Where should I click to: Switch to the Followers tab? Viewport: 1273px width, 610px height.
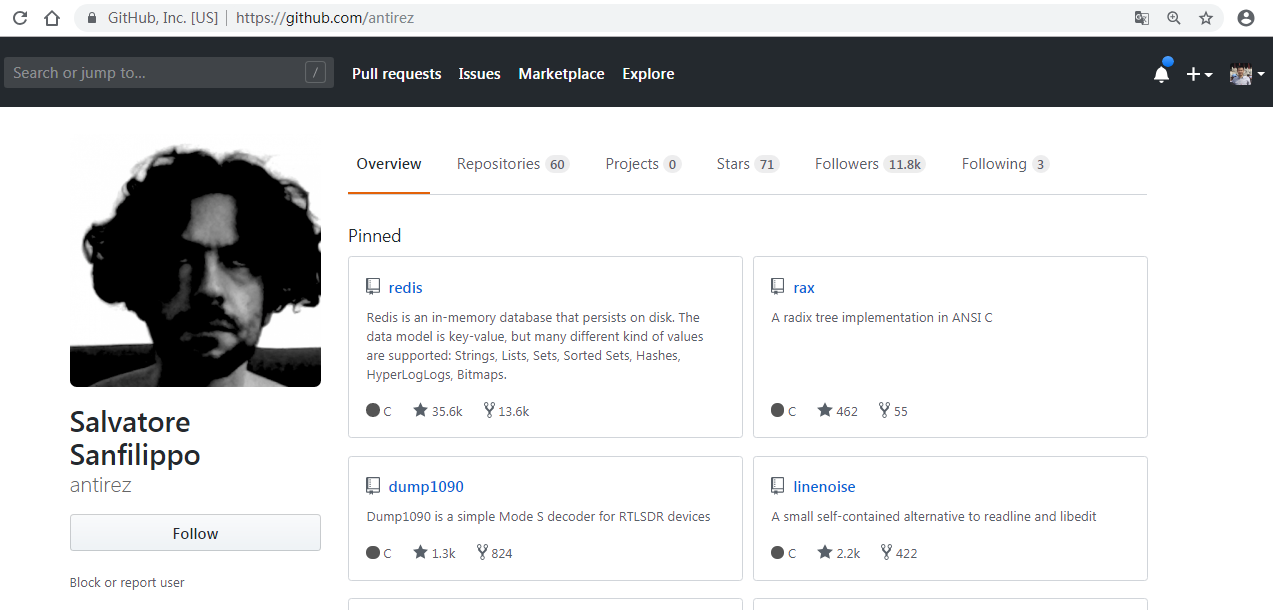pyautogui.click(x=870, y=164)
